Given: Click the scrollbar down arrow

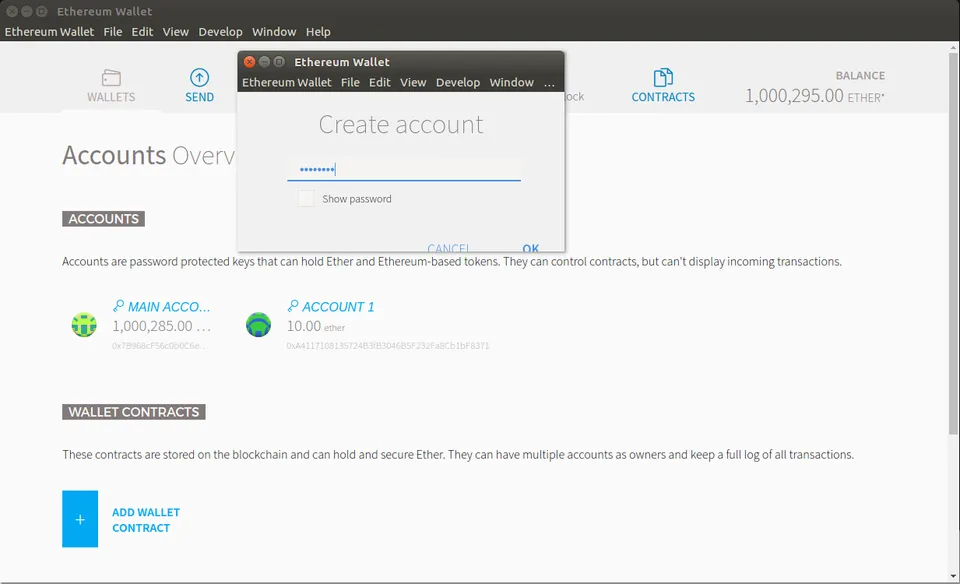Looking at the screenshot, I should pyautogui.click(x=953, y=576).
